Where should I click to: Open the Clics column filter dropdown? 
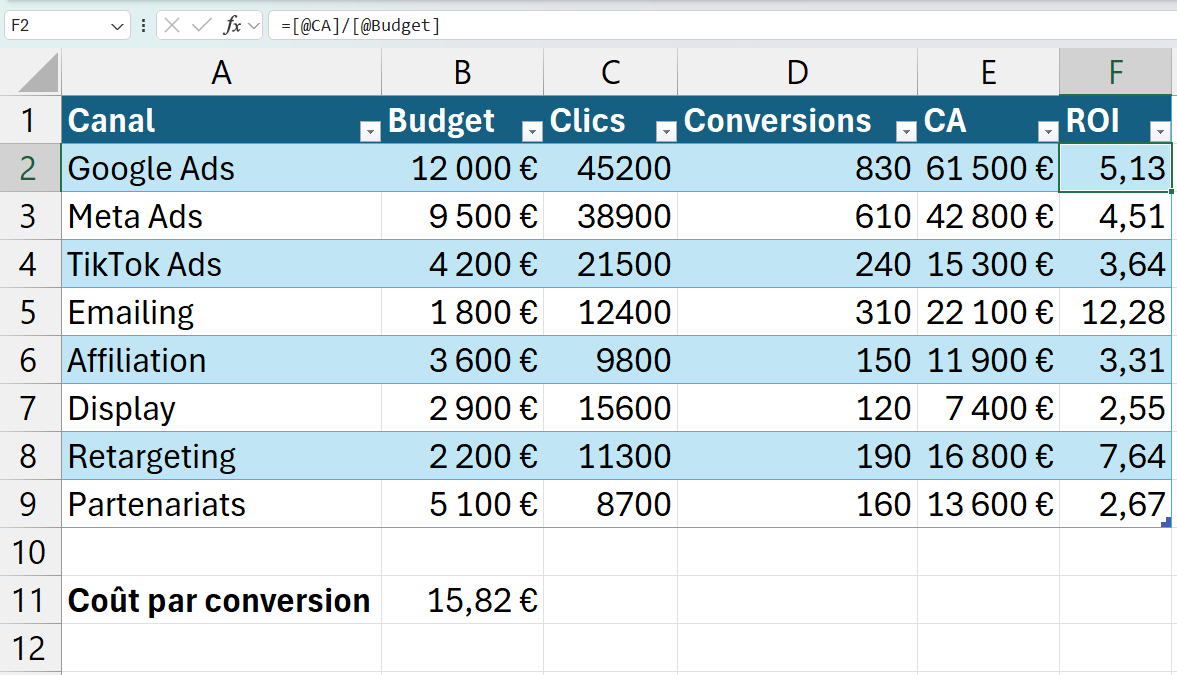[x=666, y=131]
